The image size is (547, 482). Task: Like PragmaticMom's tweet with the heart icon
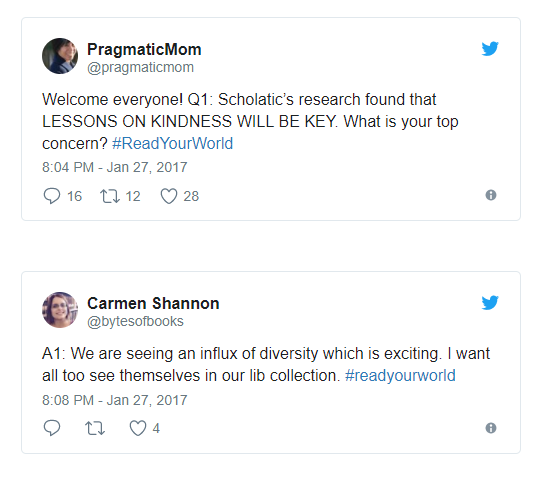pos(168,196)
